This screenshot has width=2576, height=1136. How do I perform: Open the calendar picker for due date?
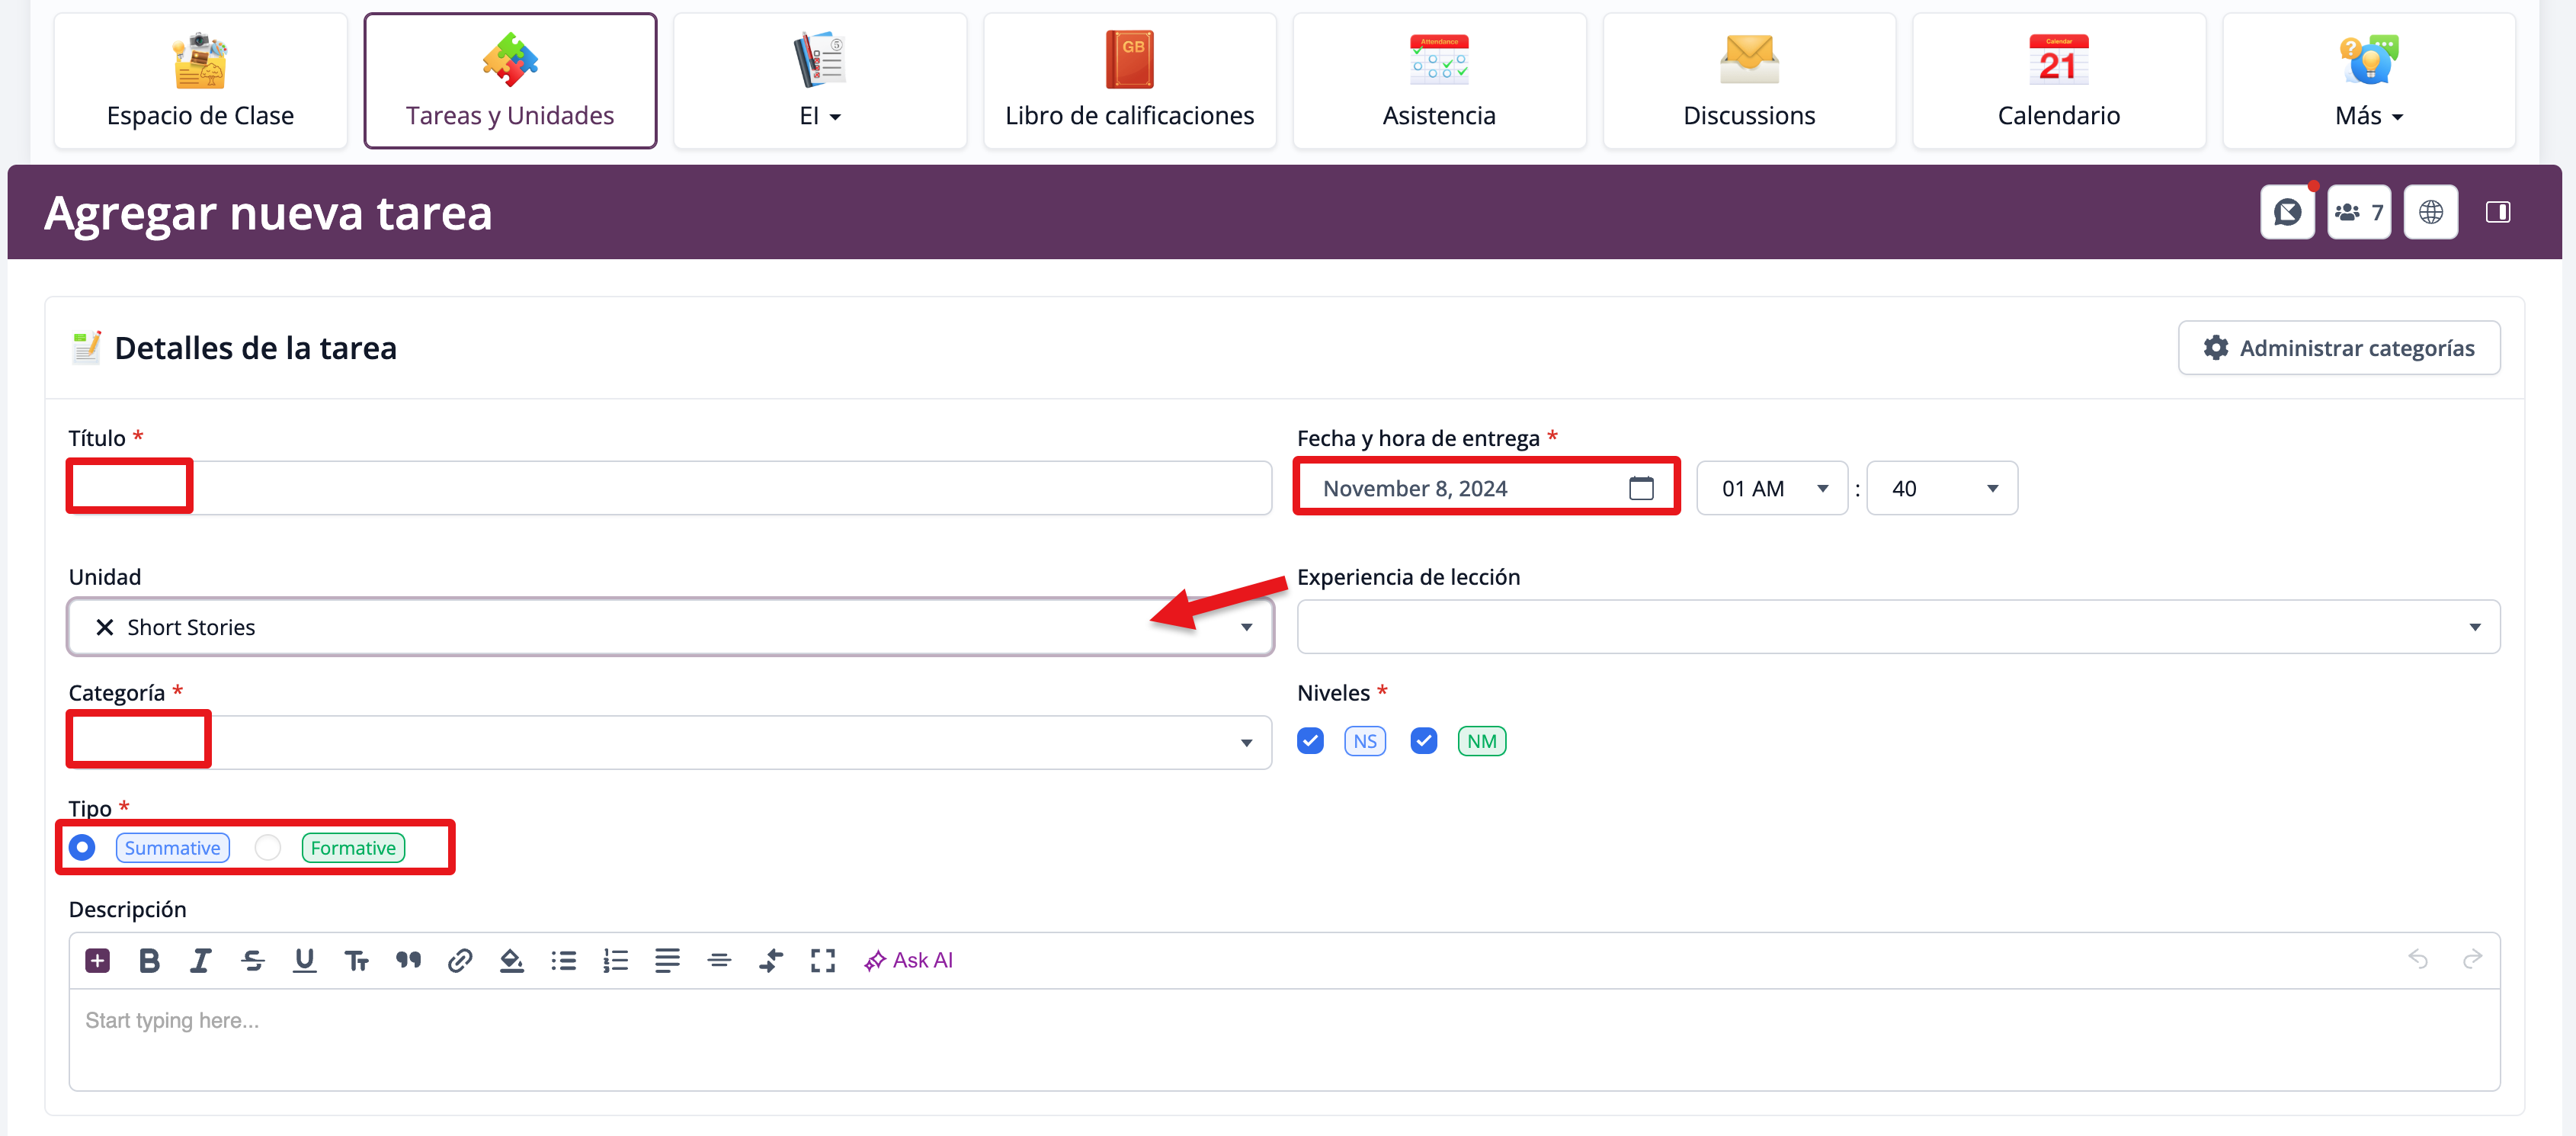[x=1640, y=488]
